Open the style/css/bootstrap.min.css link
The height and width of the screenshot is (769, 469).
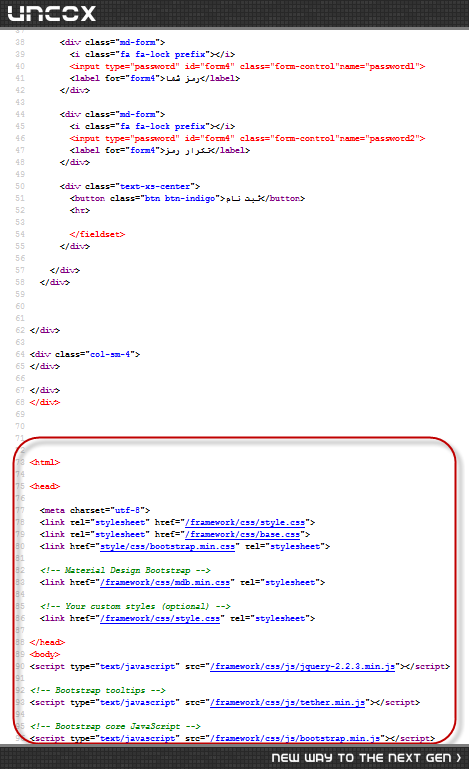167,546
